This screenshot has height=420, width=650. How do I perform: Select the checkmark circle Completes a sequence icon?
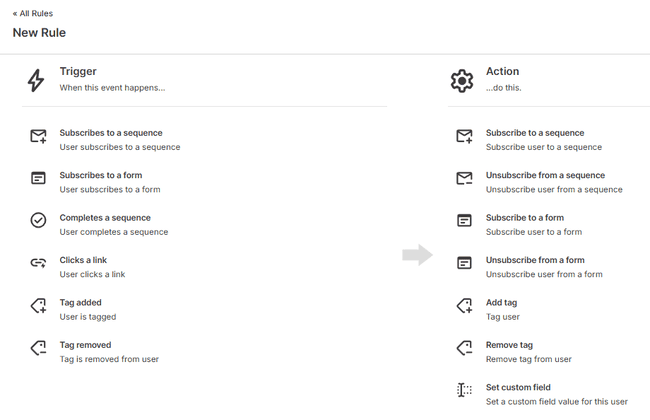[x=38, y=221]
